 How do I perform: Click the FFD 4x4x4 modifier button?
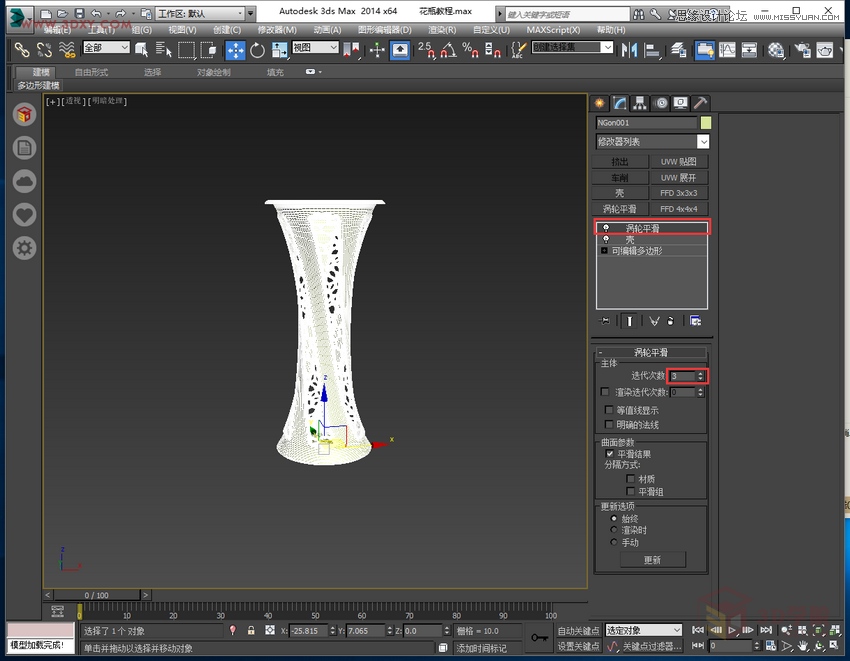coord(681,208)
